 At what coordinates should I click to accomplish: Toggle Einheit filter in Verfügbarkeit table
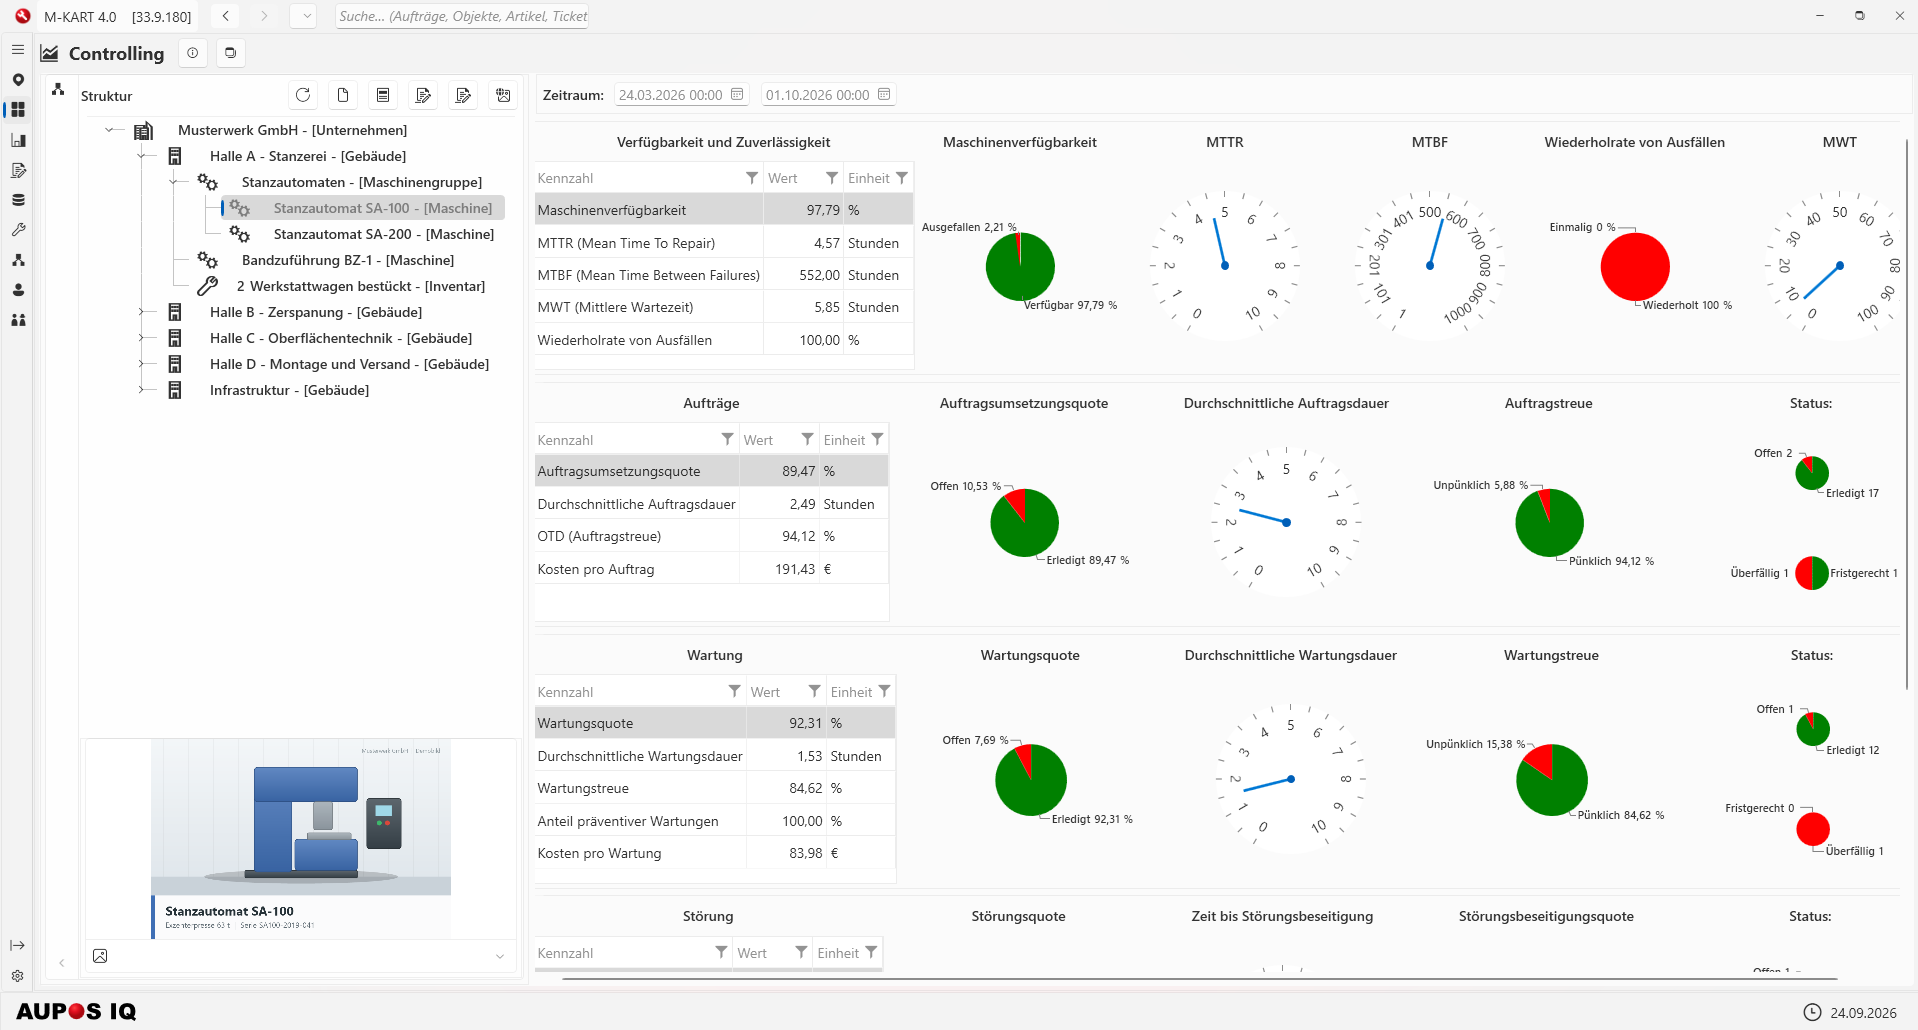[x=902, y=178]
